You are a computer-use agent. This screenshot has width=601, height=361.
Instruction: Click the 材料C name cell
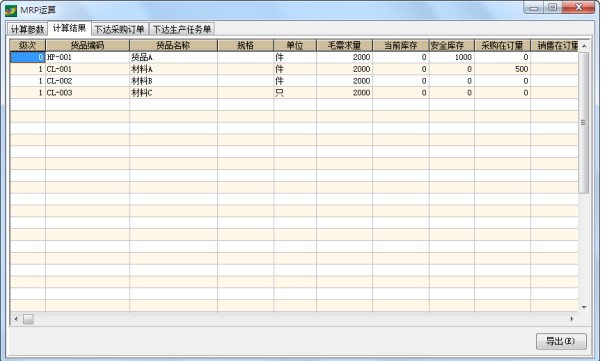click(x=173, y=93)
